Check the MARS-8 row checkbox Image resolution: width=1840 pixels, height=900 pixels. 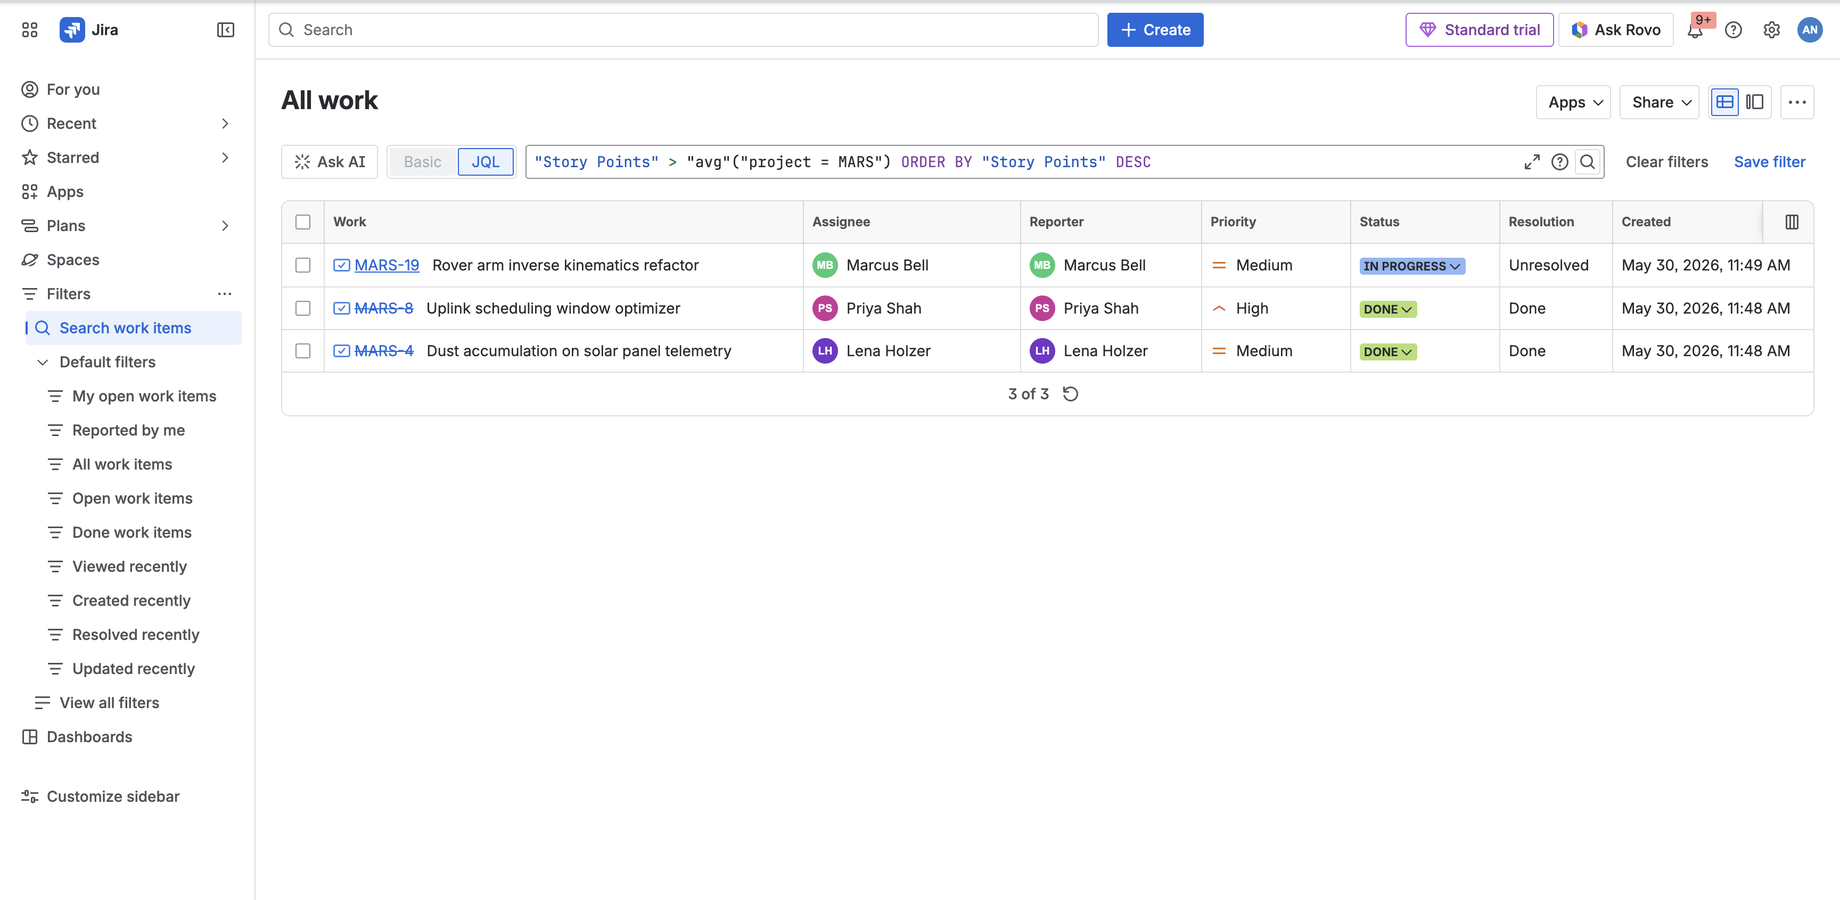click(303, 308)
